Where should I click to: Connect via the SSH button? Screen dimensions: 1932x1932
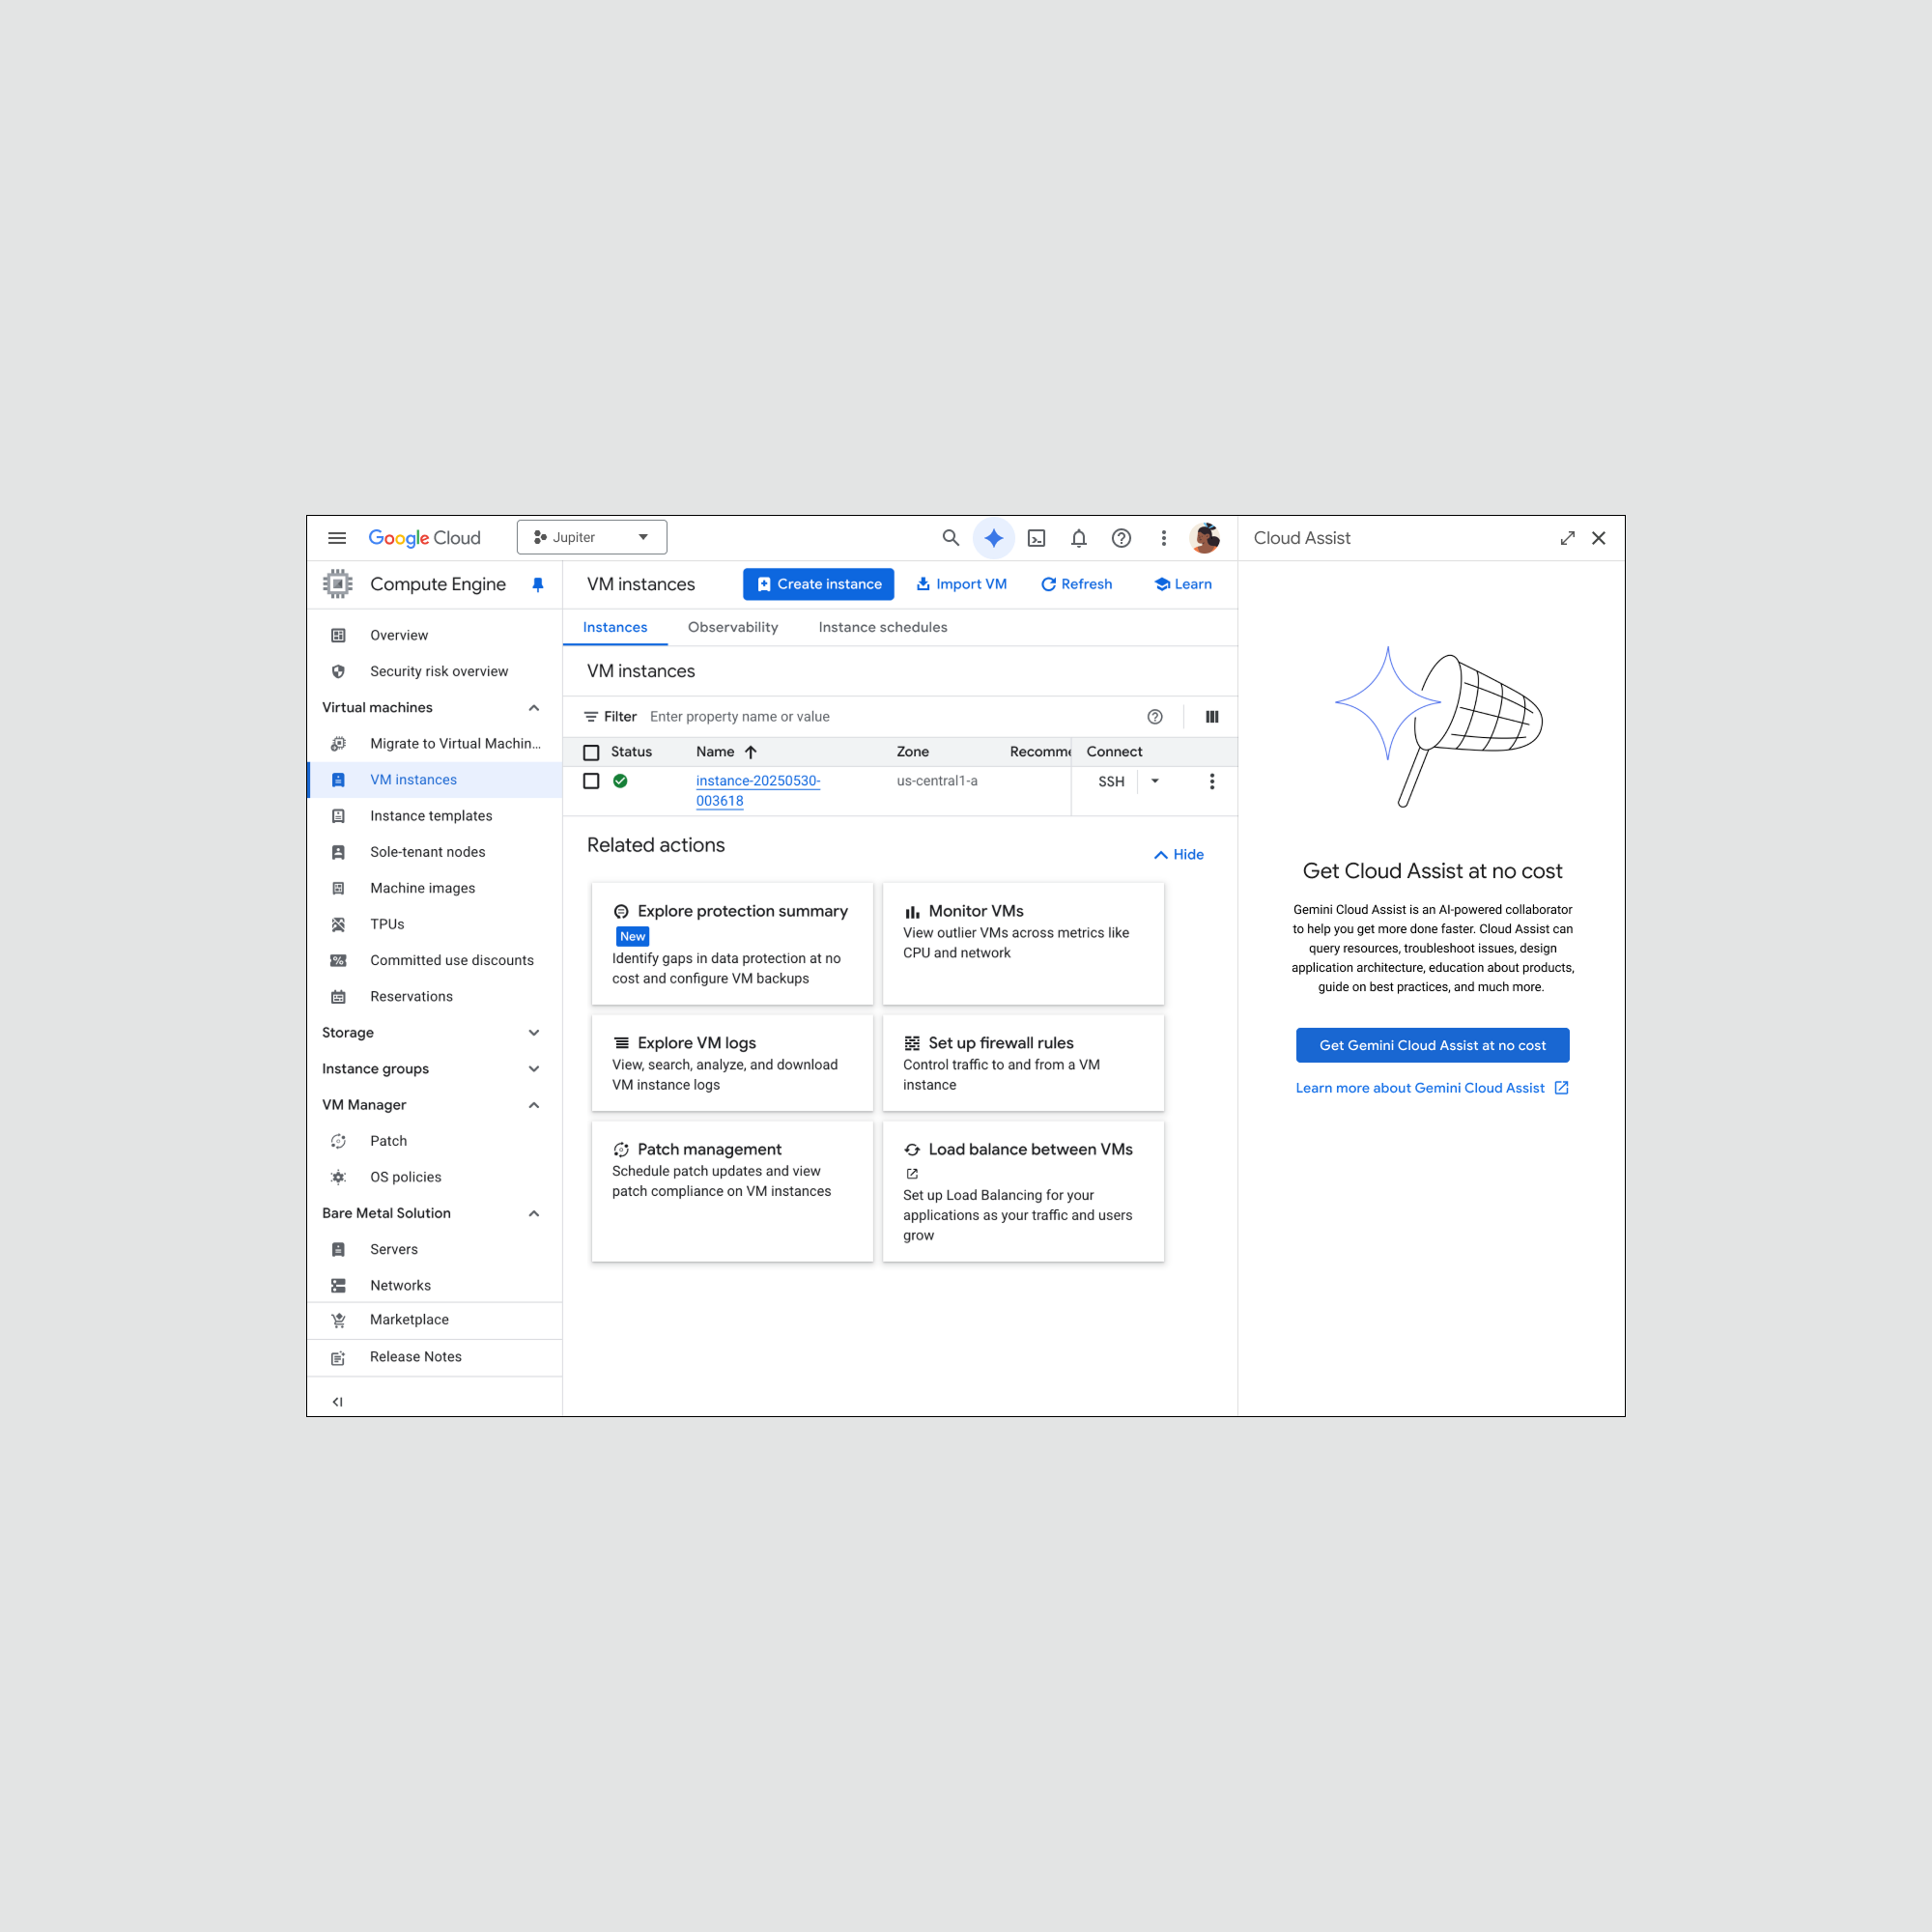click(1111, 781)
